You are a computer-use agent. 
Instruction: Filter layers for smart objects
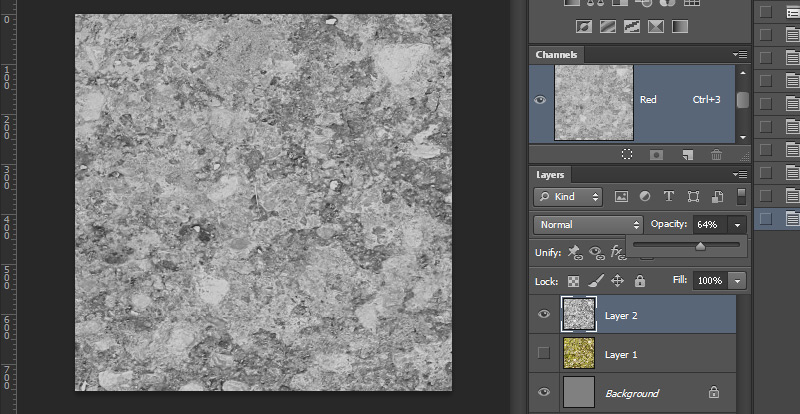[x=717, y=197]
